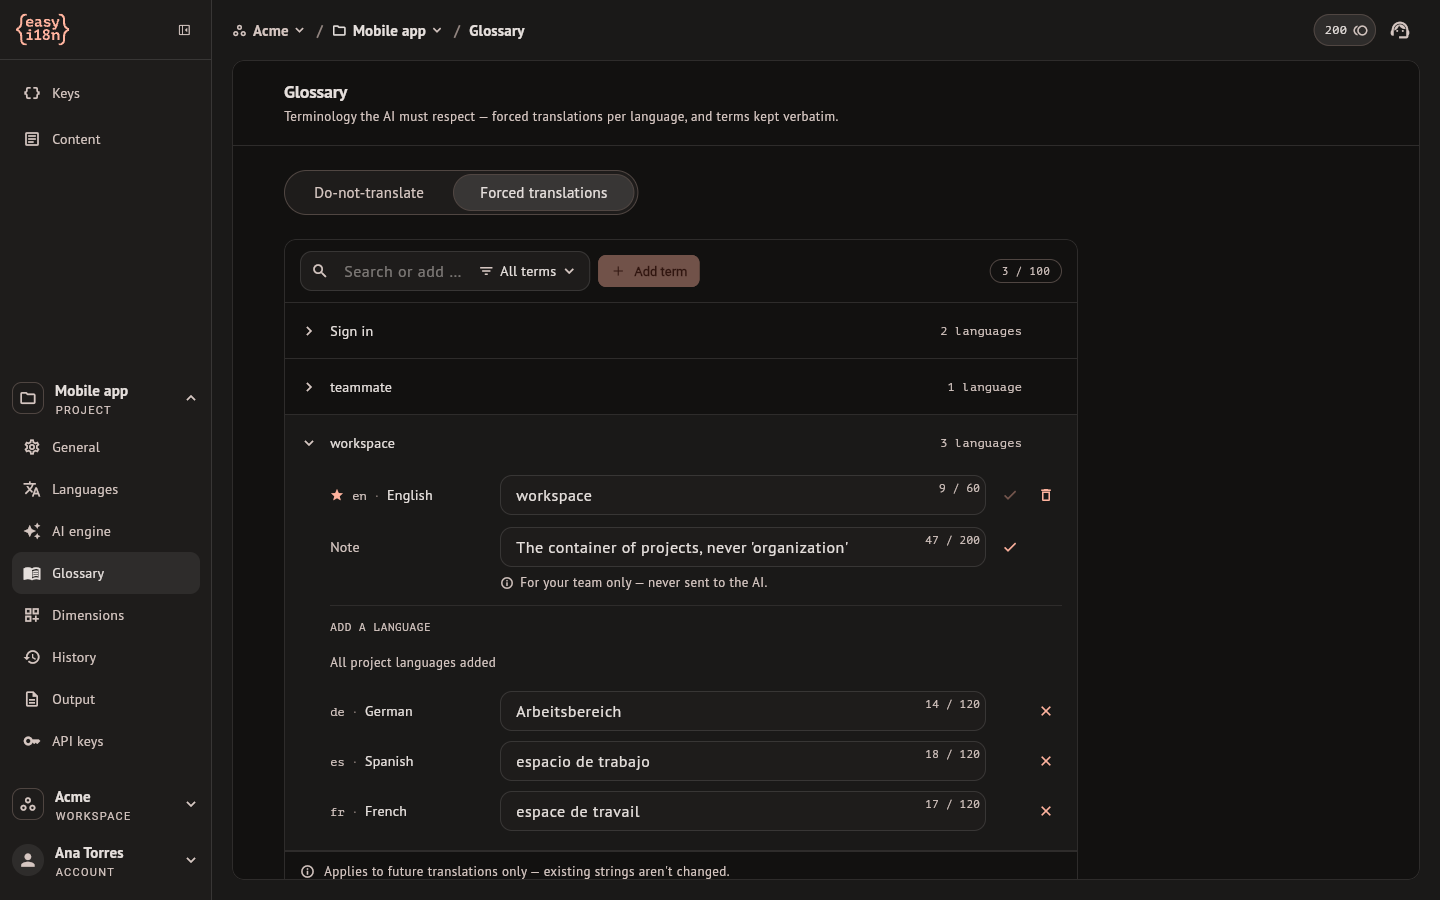Save the note with its checkmark
This screenshot has height=900, width=1440.
tap(1010, 547)
